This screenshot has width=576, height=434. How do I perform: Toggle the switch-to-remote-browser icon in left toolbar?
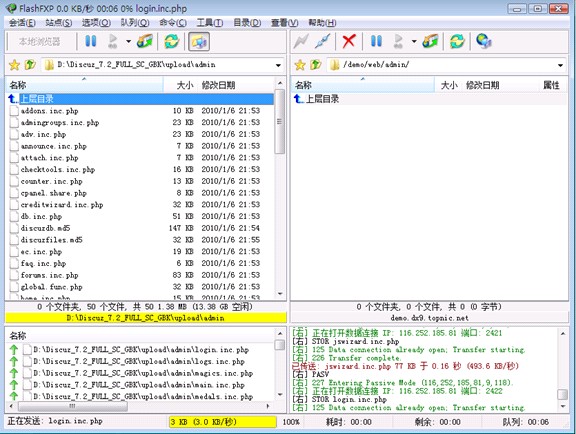[x=199, y=41]
